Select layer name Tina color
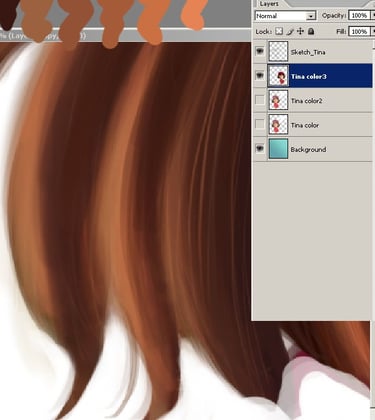 click(305, 125)
